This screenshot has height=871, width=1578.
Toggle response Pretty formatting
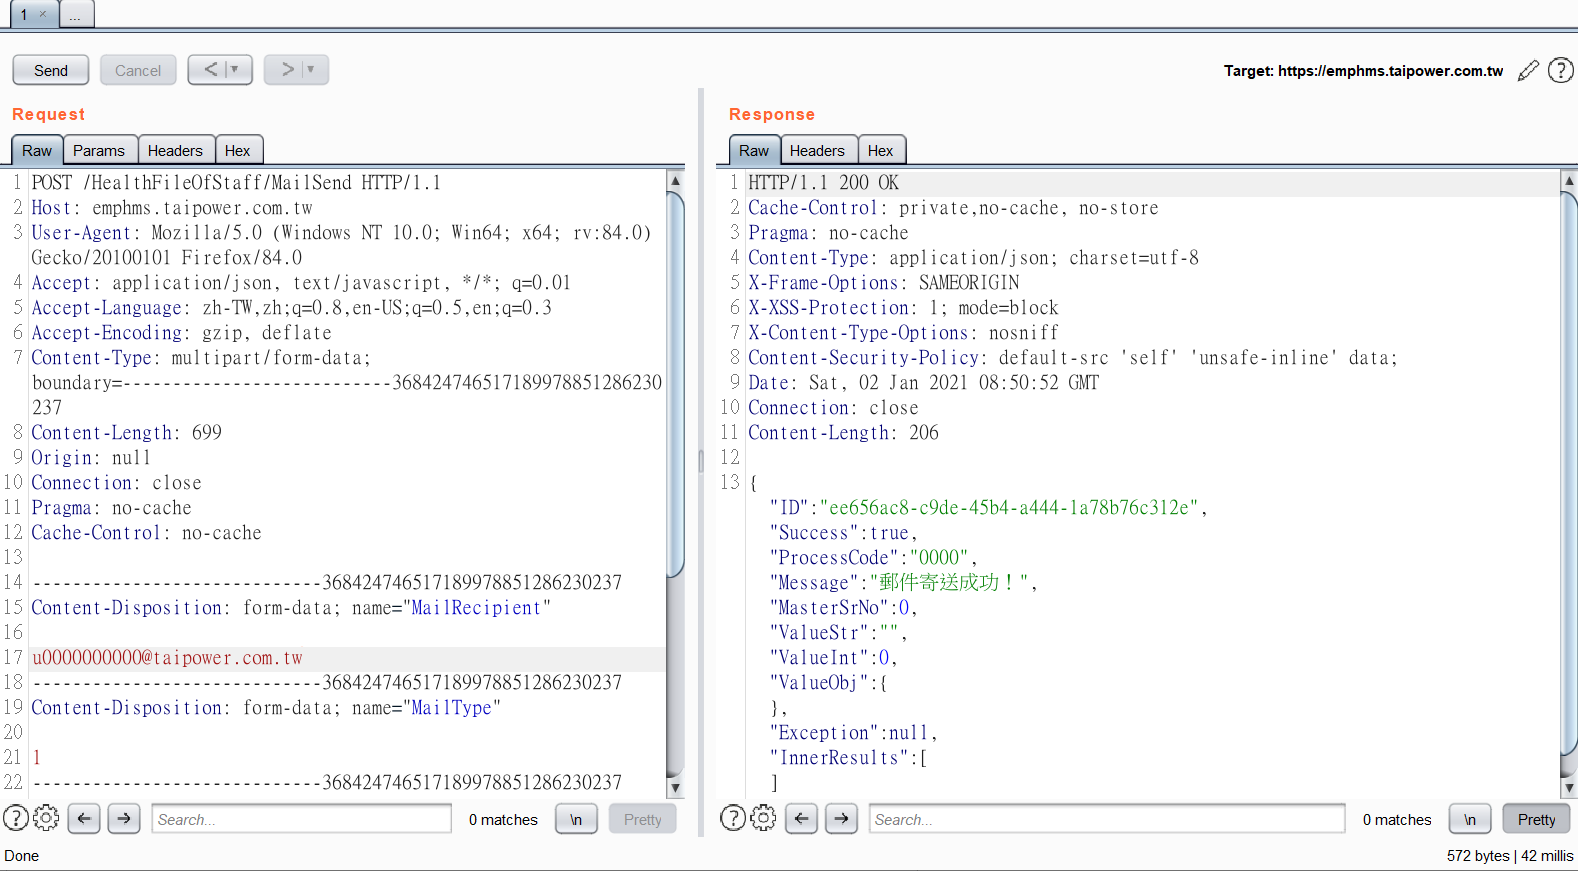1537,819
